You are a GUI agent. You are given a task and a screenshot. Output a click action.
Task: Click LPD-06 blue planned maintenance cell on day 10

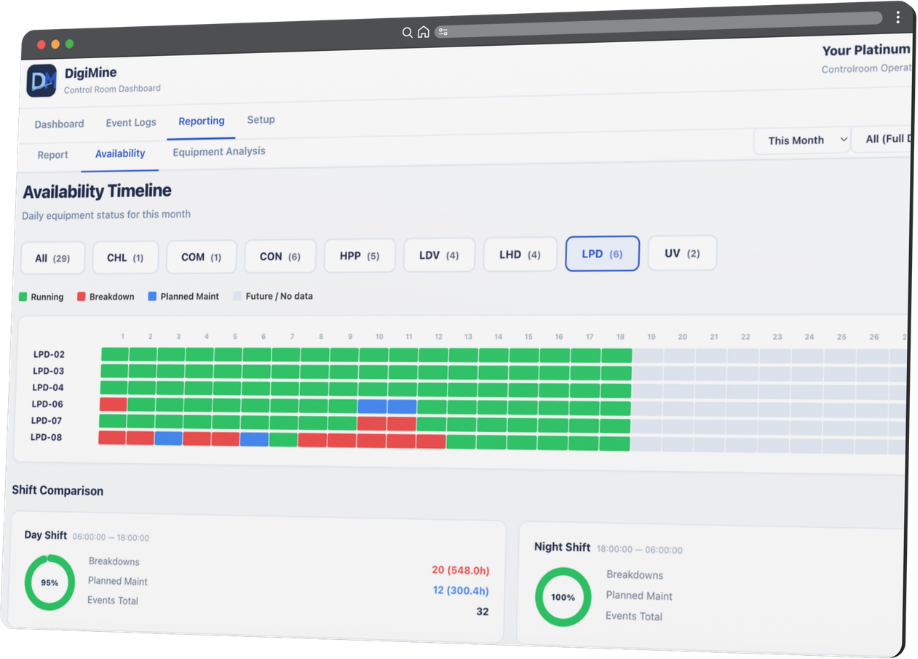[372, 406]
